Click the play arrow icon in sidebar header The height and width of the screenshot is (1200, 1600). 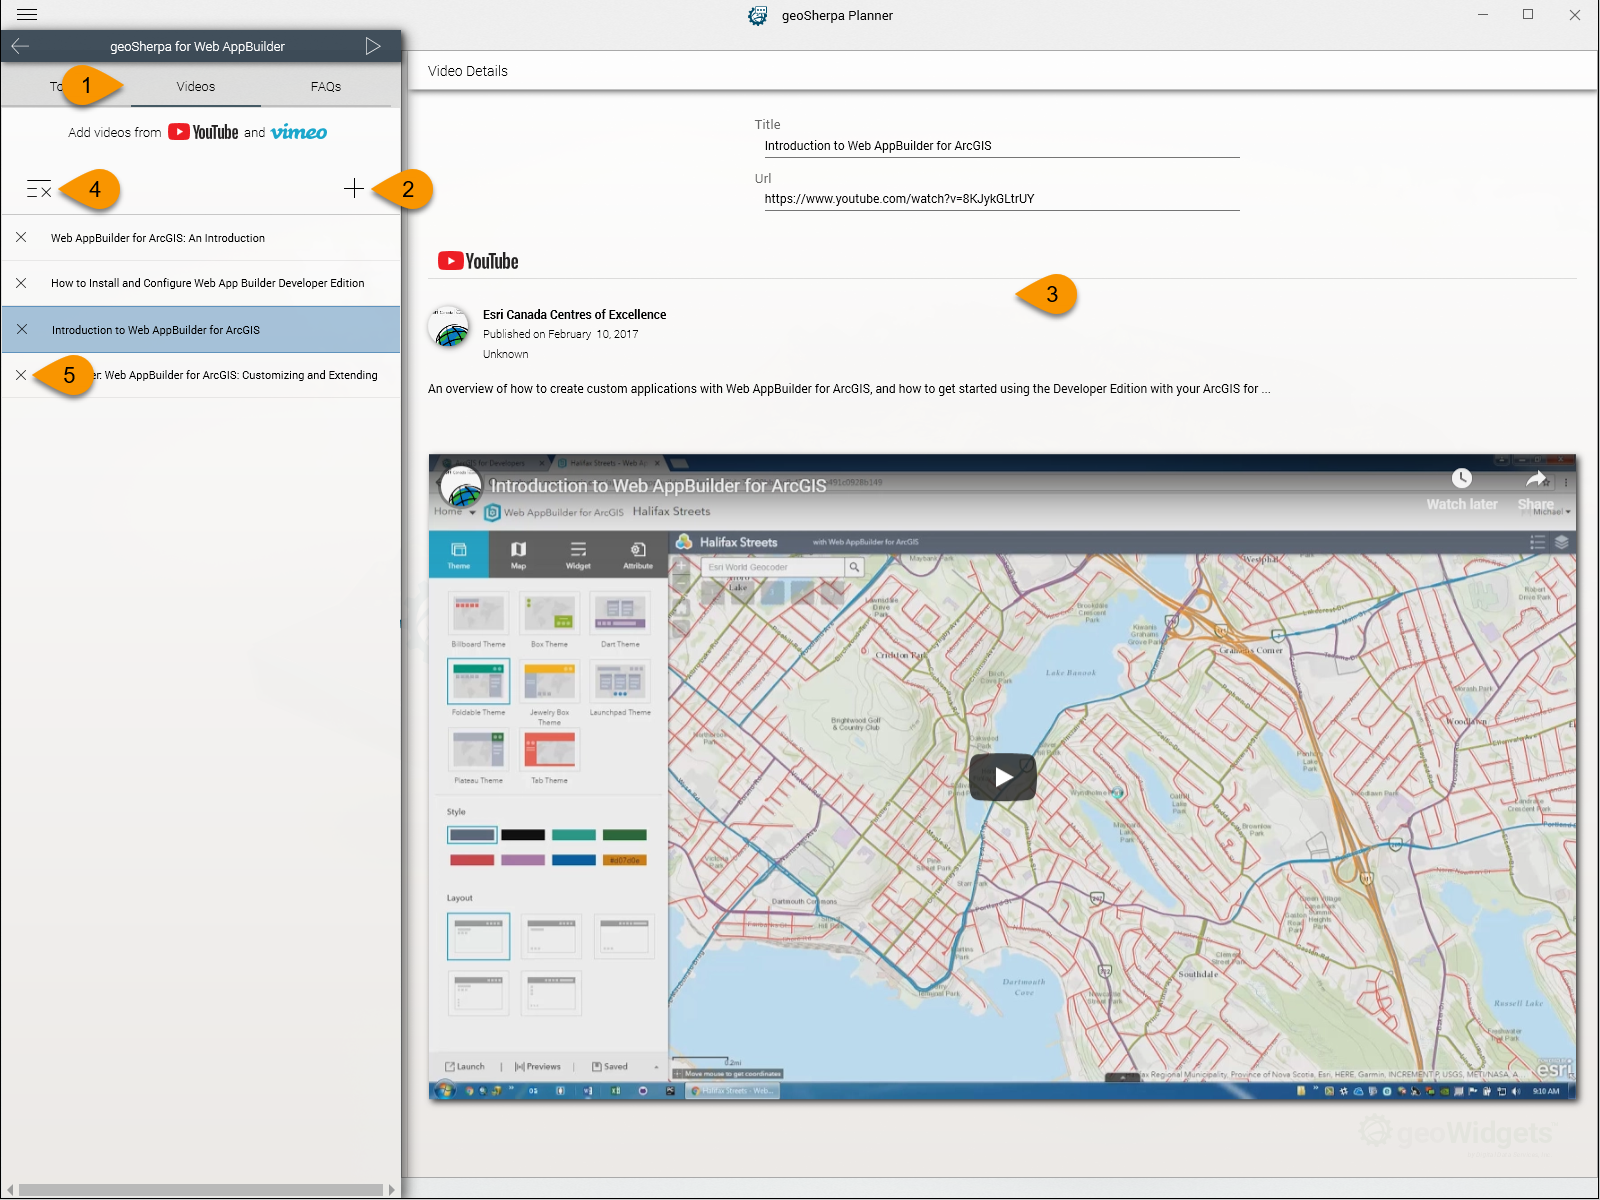(373, 46)
